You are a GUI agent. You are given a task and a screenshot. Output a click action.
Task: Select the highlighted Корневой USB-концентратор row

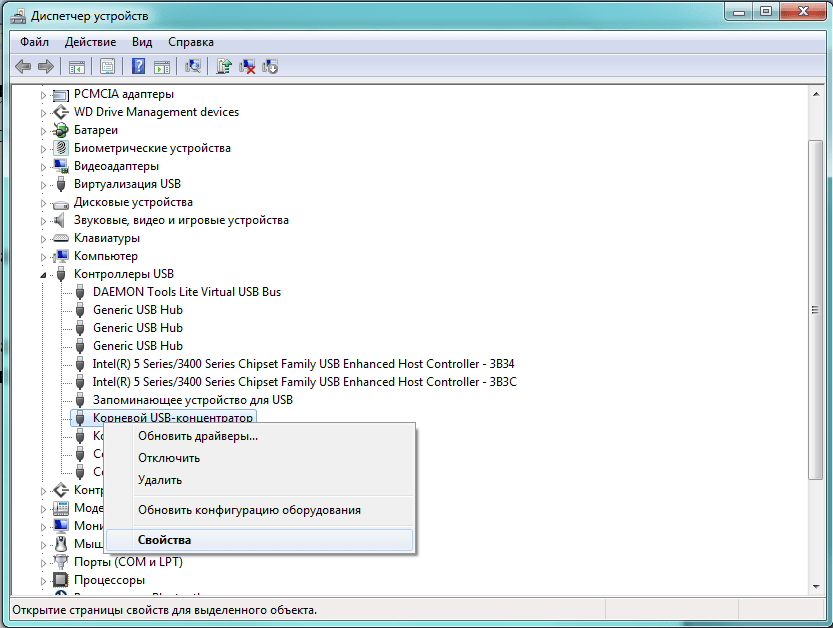[164, 418]
